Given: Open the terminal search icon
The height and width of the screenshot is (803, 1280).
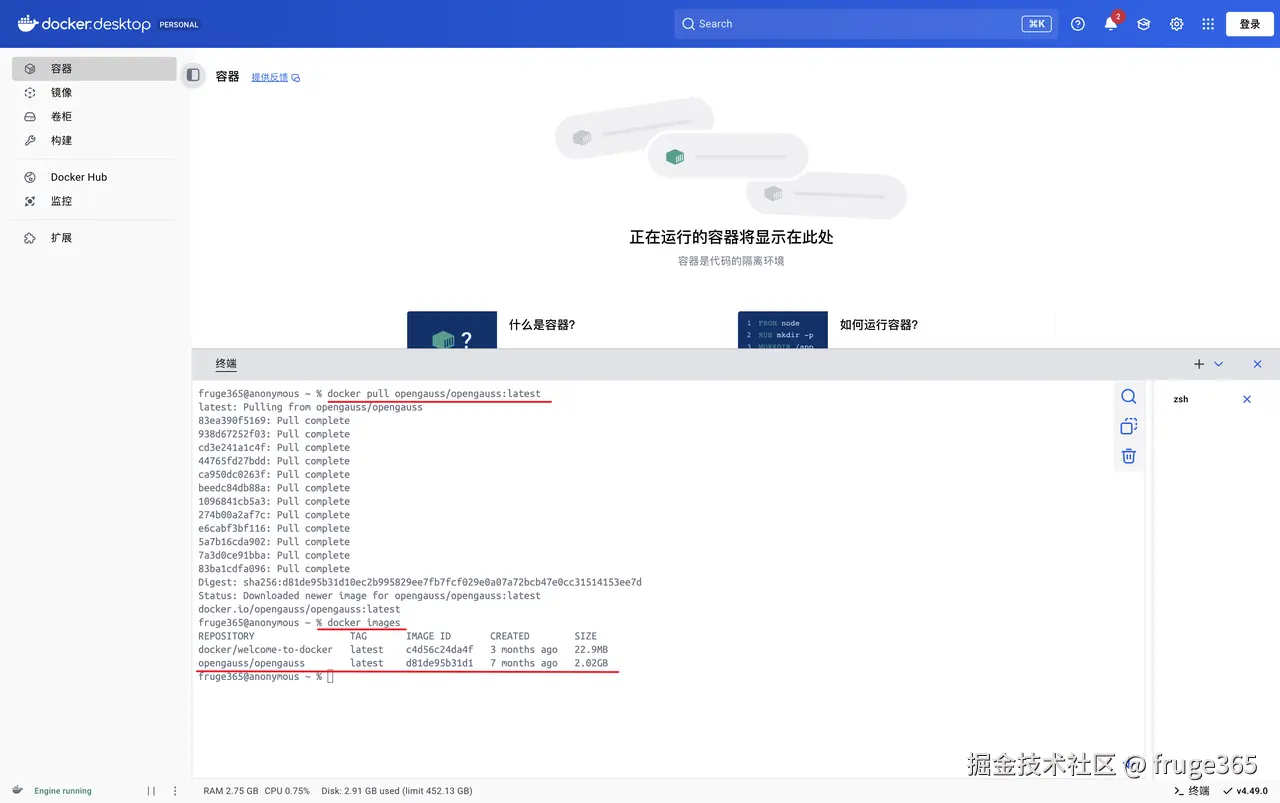Looking at the screenshot, I should tap(1128, 396).
